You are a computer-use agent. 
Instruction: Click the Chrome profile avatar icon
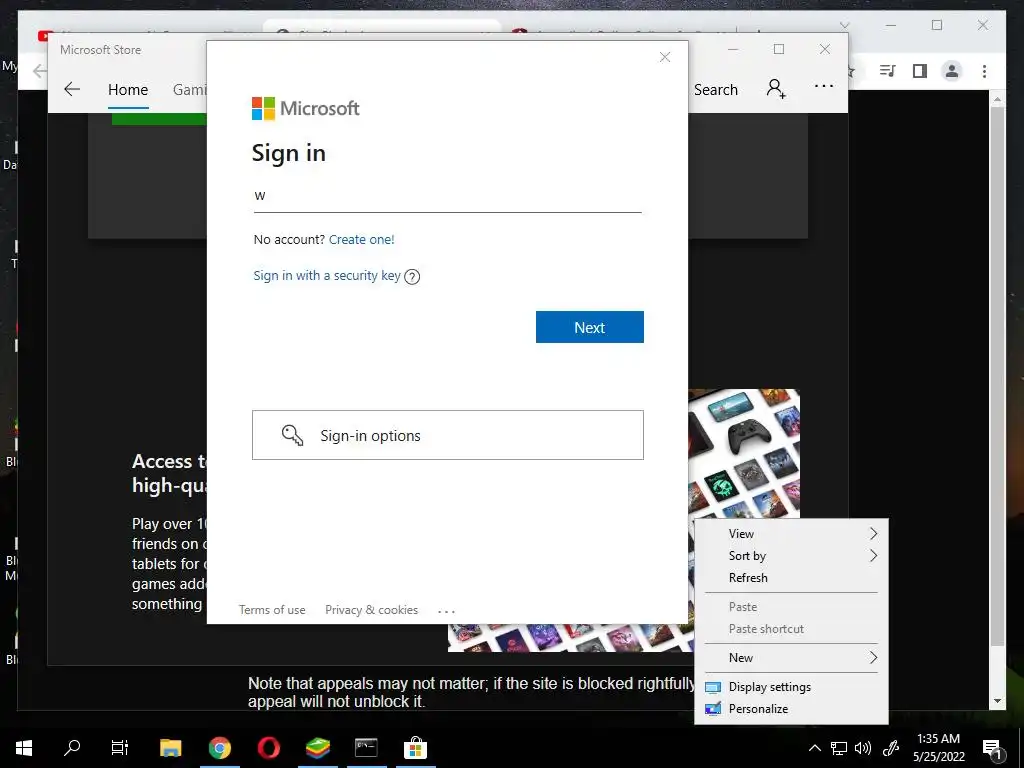coord(952,71)
